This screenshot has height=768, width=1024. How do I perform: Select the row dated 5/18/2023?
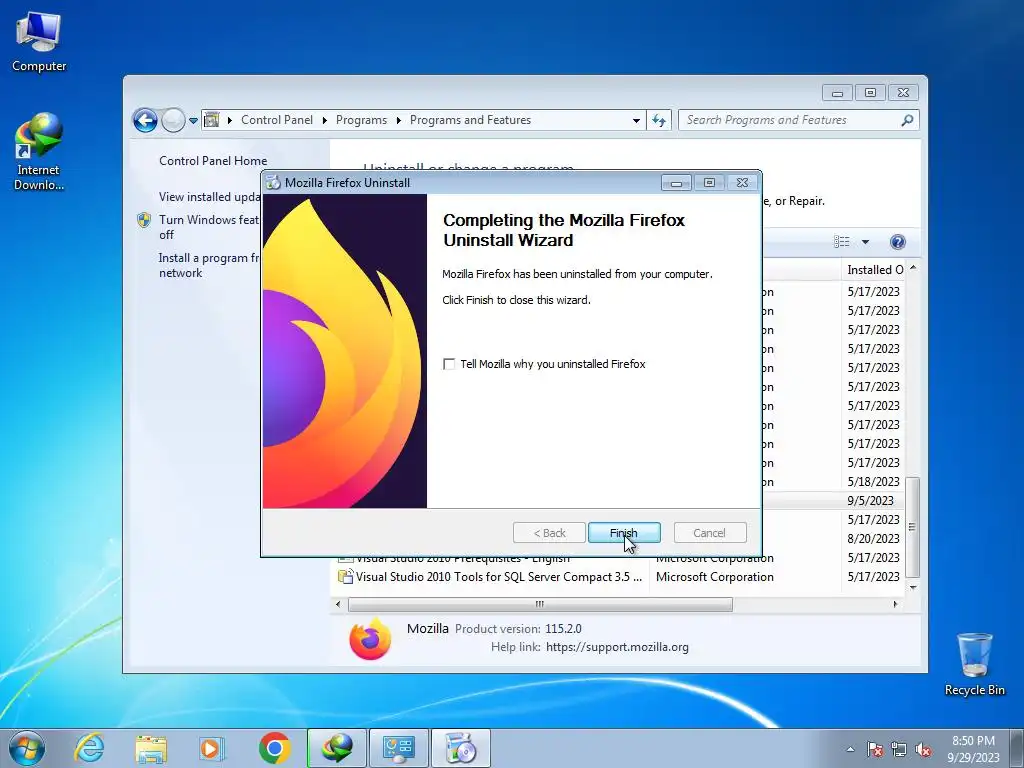(833, 482)
